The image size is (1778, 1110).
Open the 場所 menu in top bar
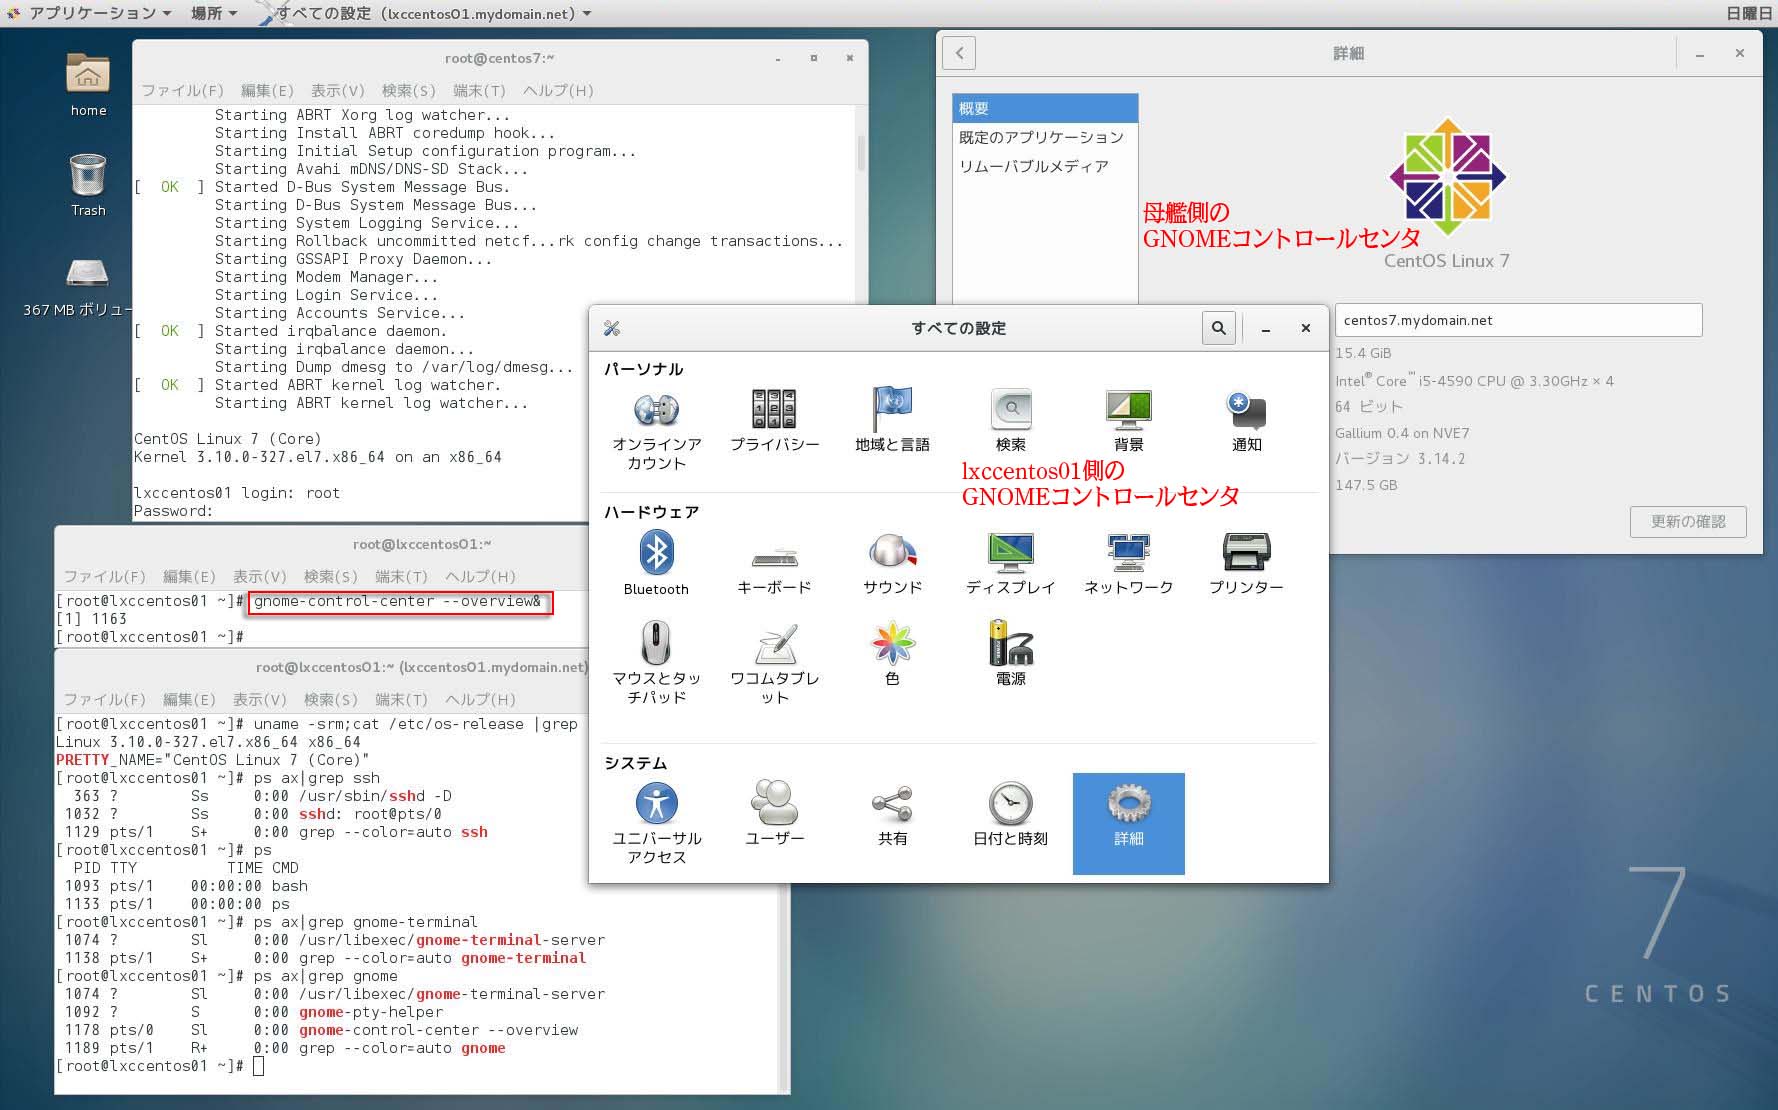coord(214,13)
